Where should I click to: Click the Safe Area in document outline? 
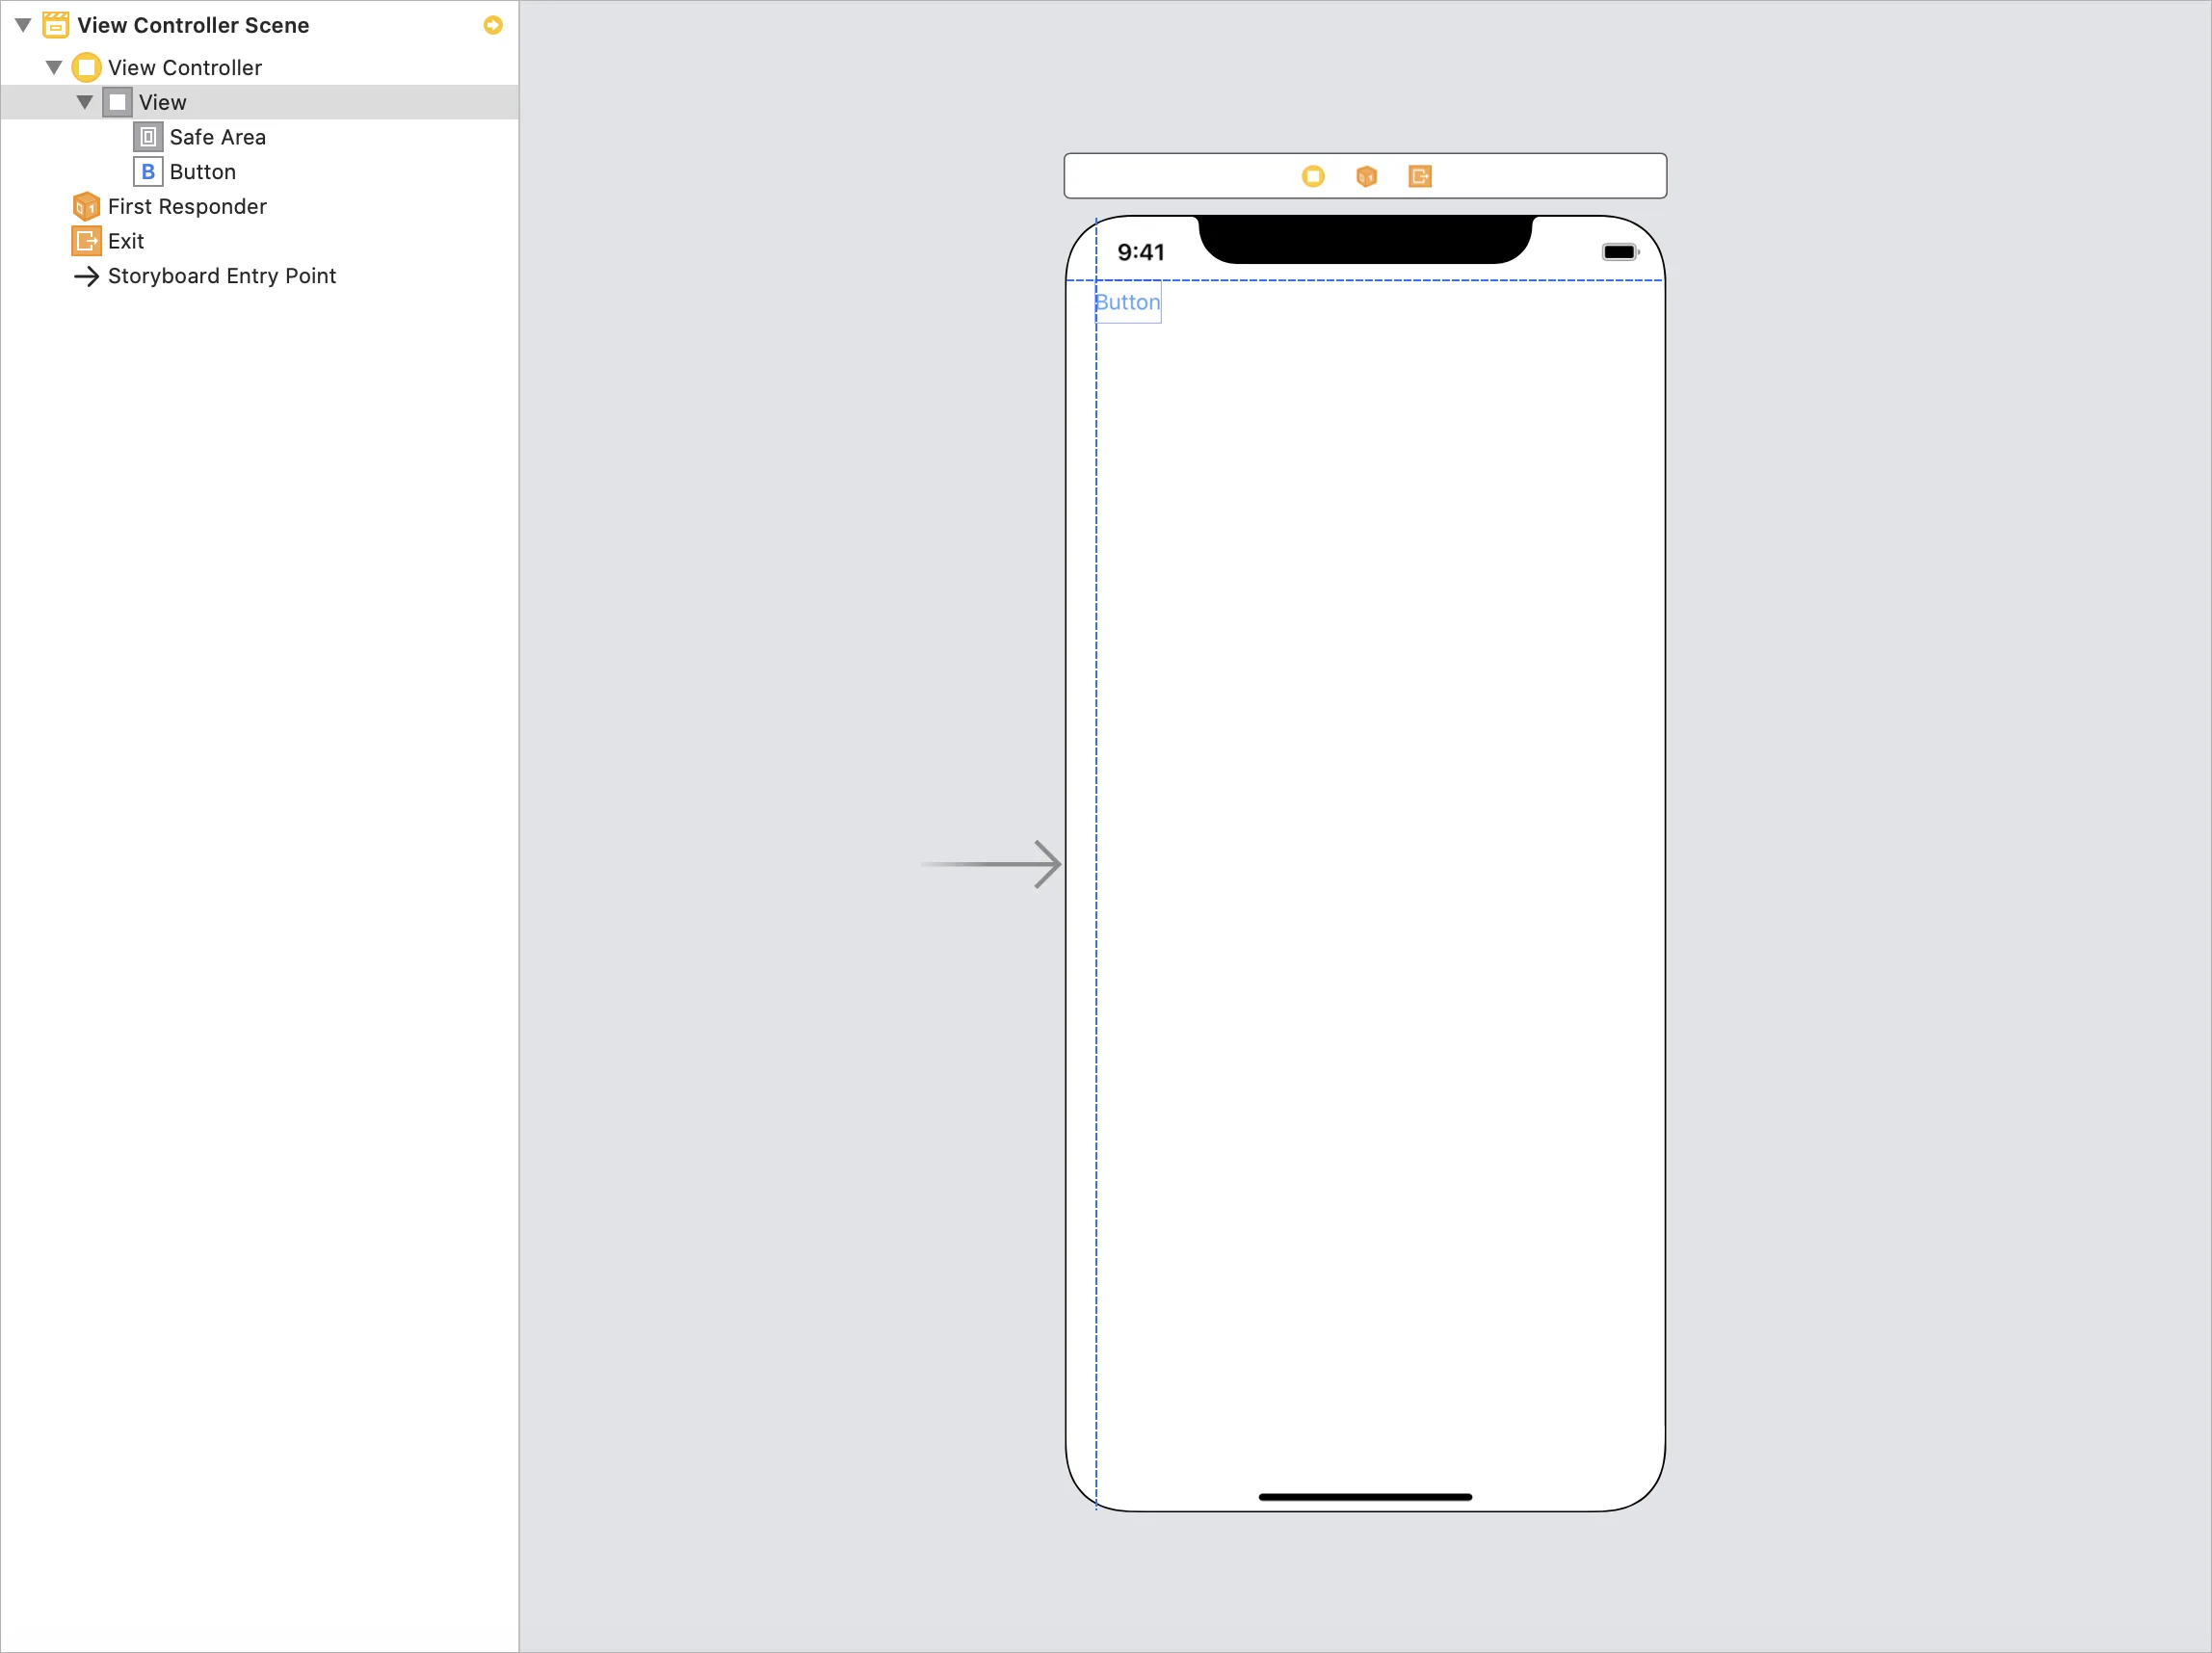pos(217,137)
